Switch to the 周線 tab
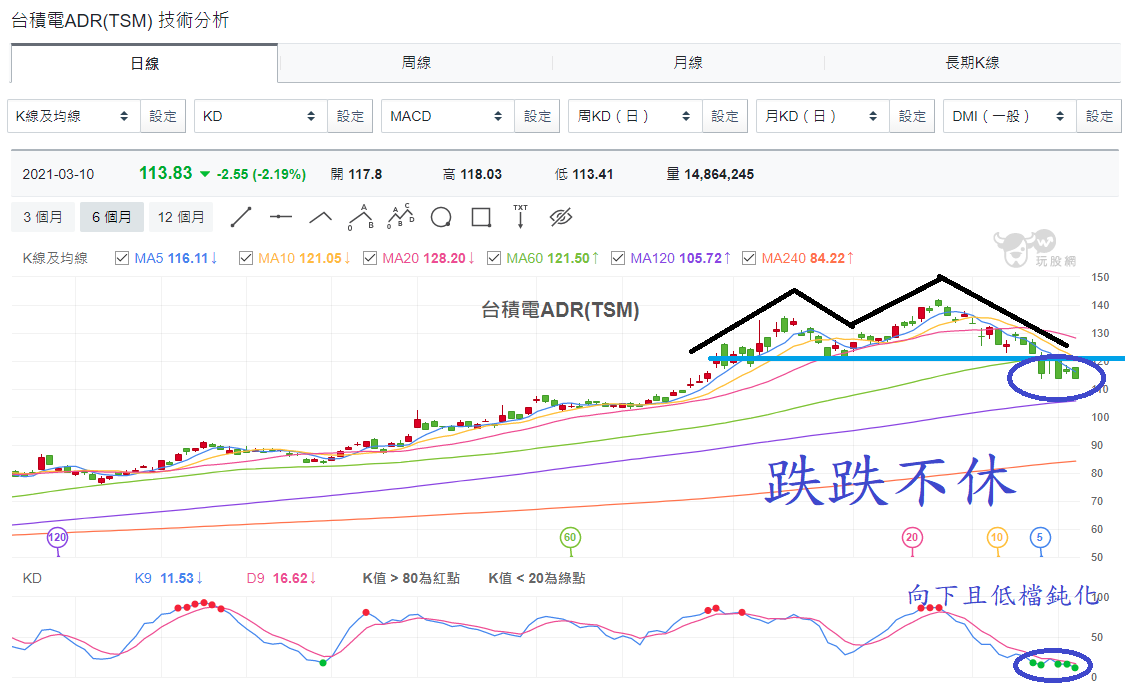 [x=416, y=63]
